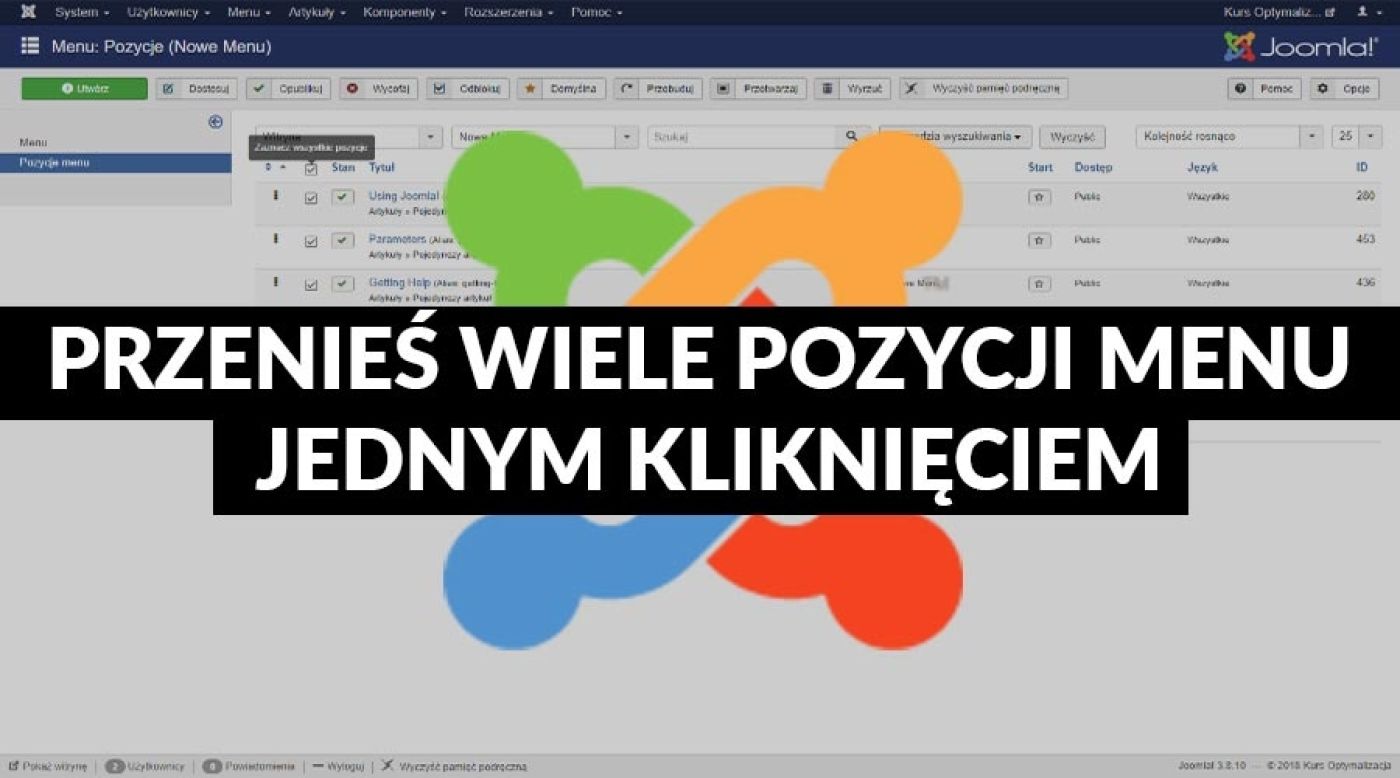This screenshot has width=1400, height=778.
Task: Click status bar Wyczyść pamięć podręczną link
Action: (x=455, y=767)
